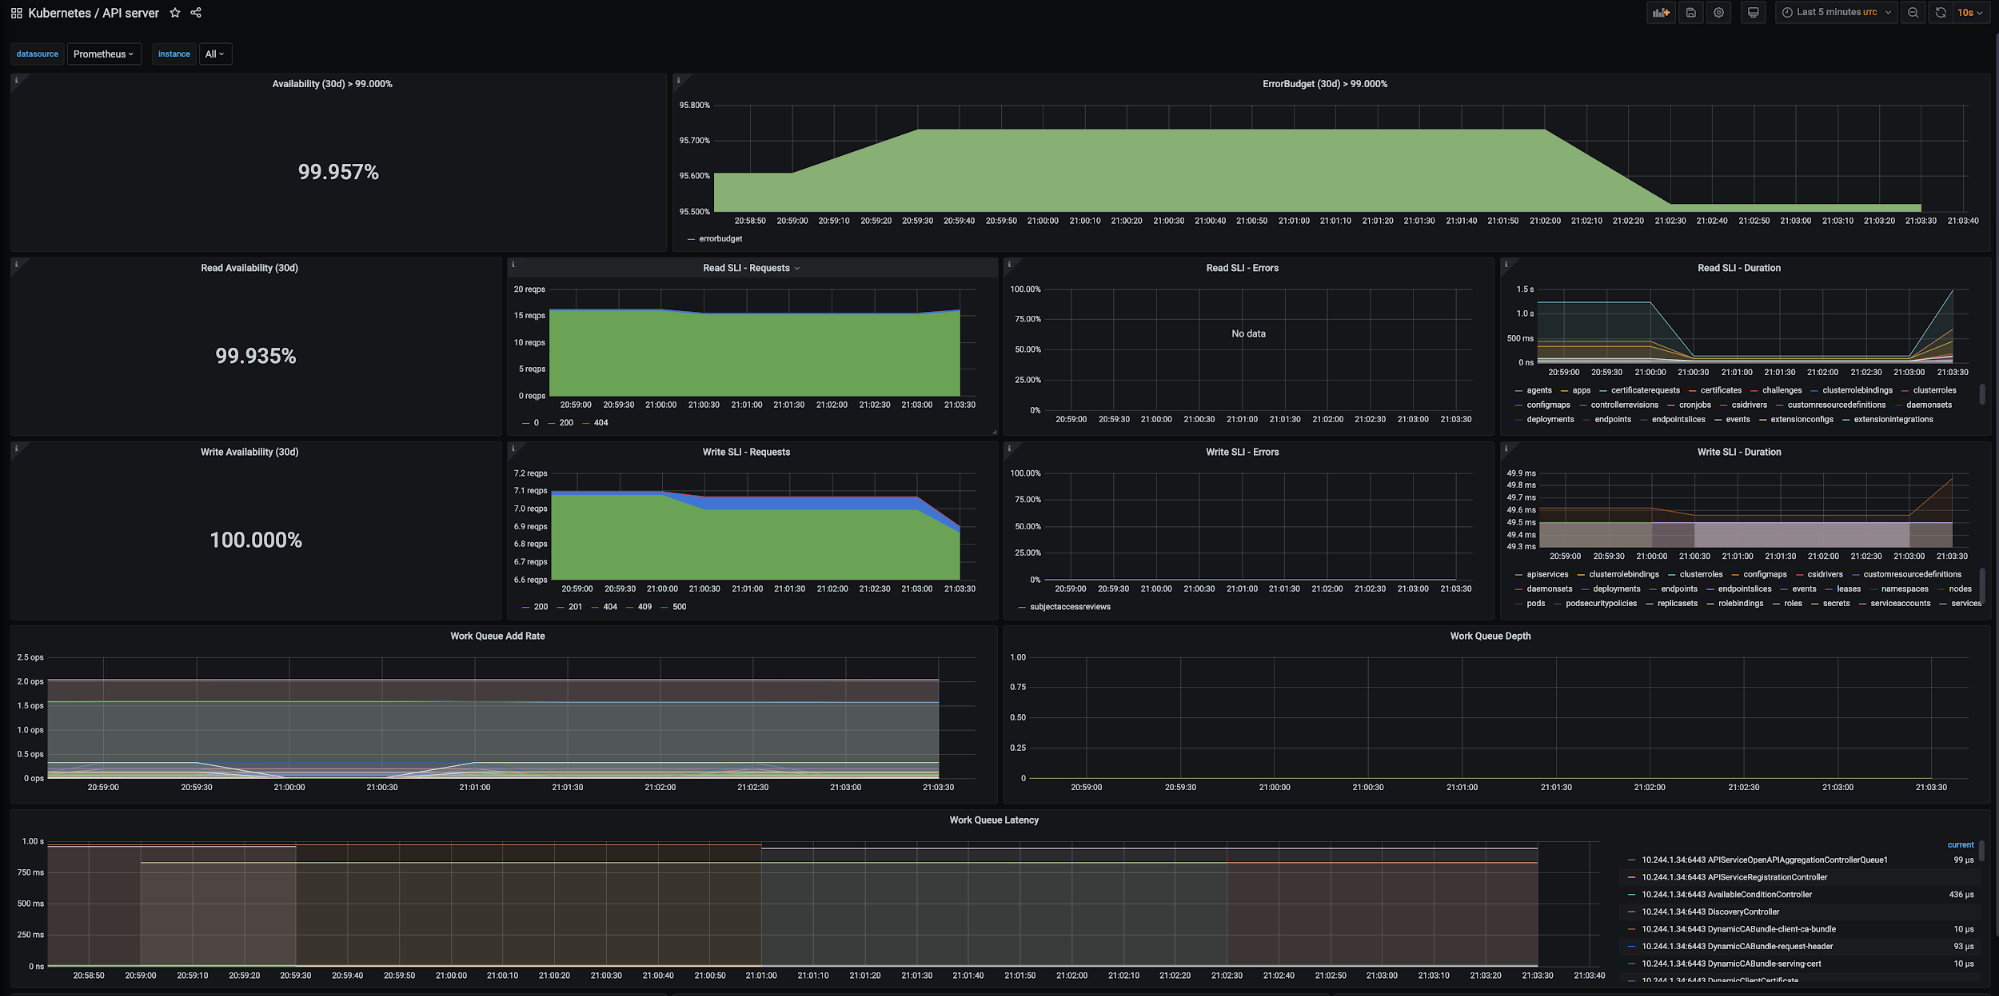The height and width of the screenshot is (996, 1999).
Task: Show info icon on Availability (30d) panel
Action: pyautogui.click(x=16, y=80)
